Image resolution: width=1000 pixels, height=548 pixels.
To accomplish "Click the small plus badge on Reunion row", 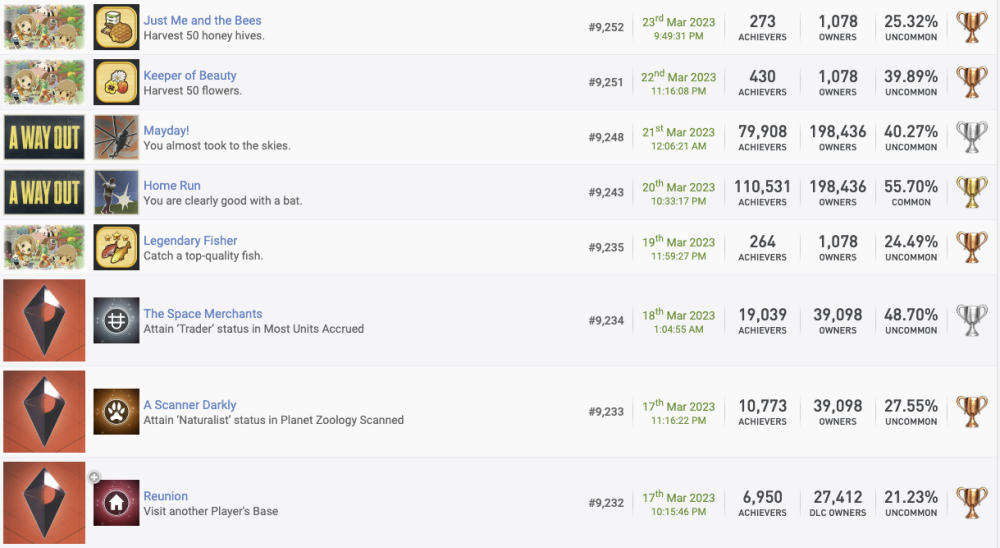I will [x=94, y=477].
